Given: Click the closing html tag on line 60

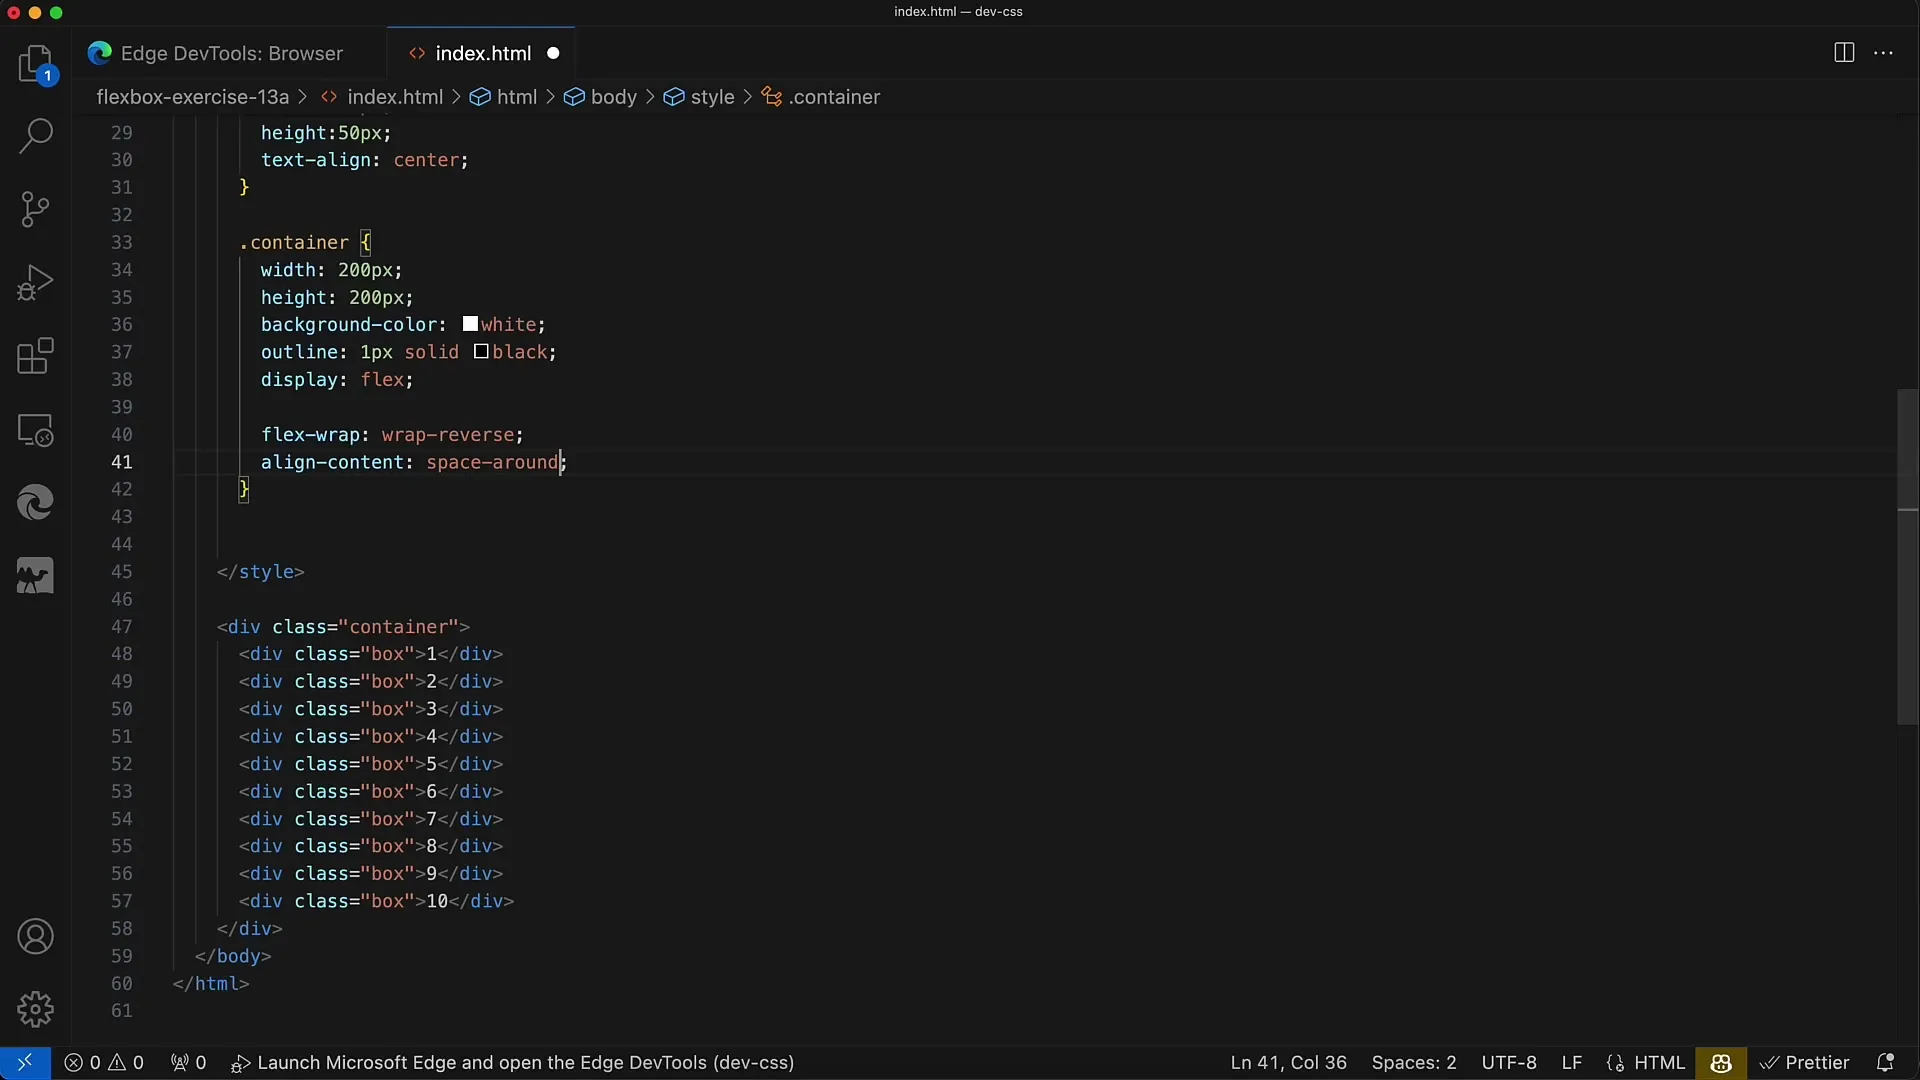Looking at the screenshot, I should pyautogui.click(x=211, y=984).
